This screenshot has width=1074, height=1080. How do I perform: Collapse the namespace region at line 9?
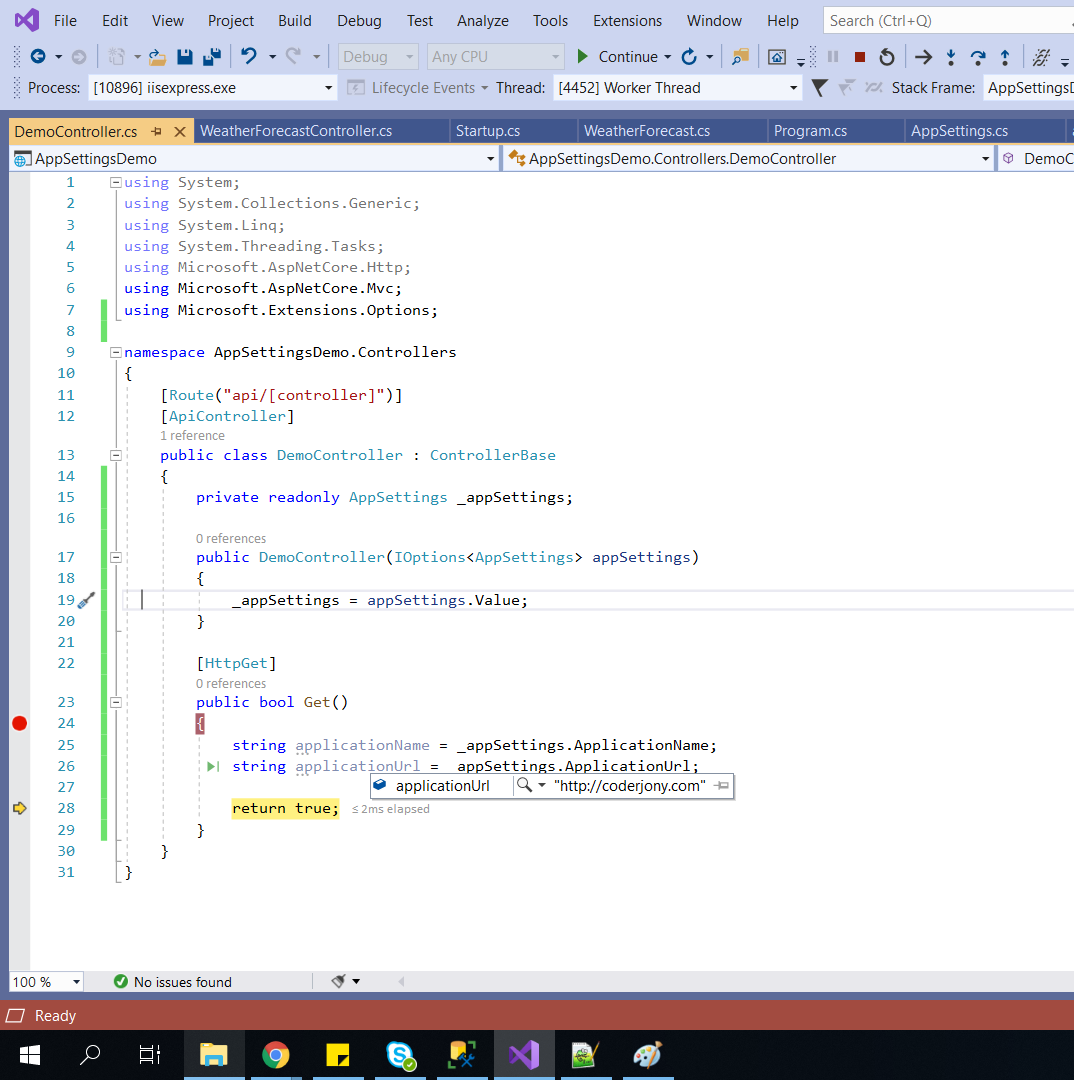coord(115,351)
